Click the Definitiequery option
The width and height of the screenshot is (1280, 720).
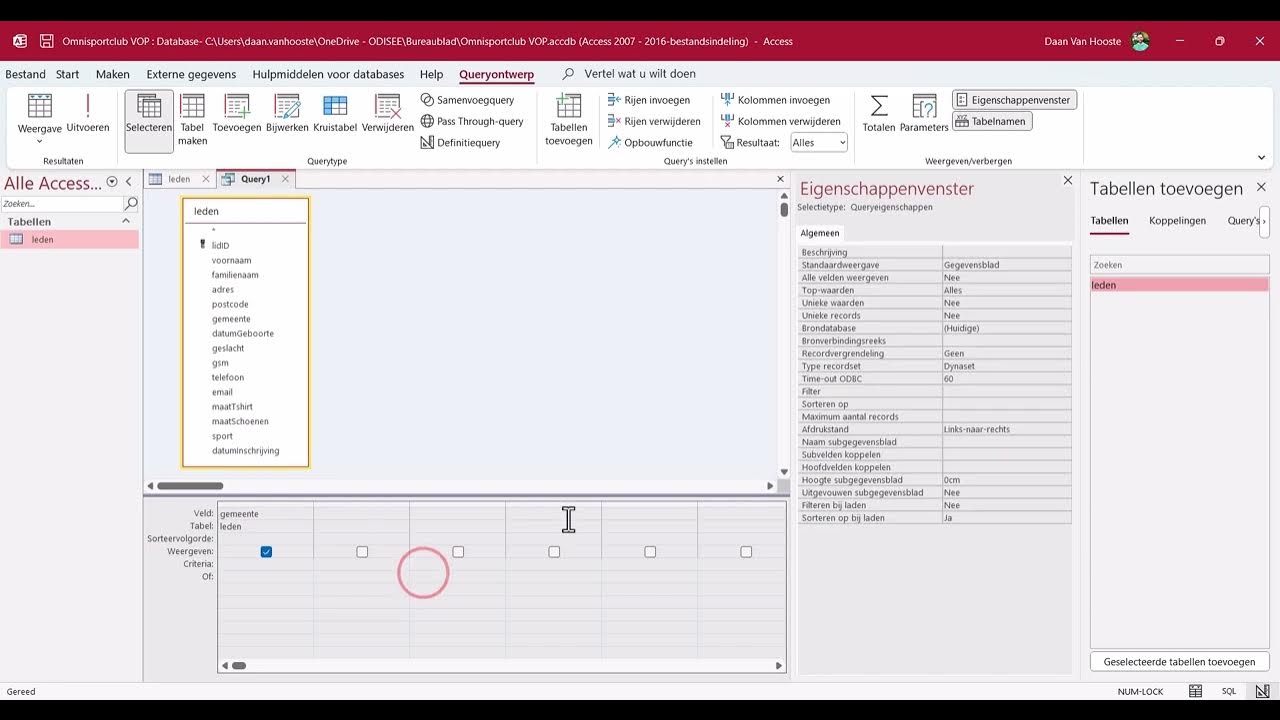460,142
